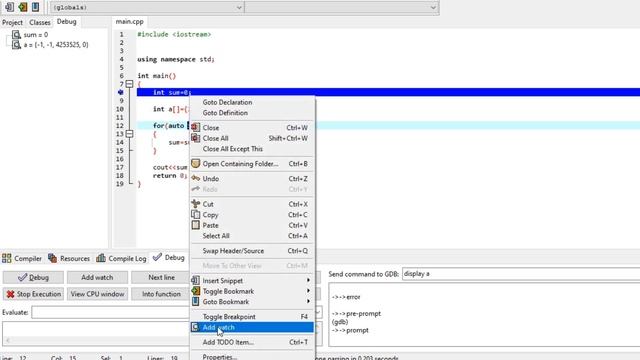This screenshot has width=640, height=360.
Task: Click the Undo arrow icon in the menu
Action: [x=196, y=178]
